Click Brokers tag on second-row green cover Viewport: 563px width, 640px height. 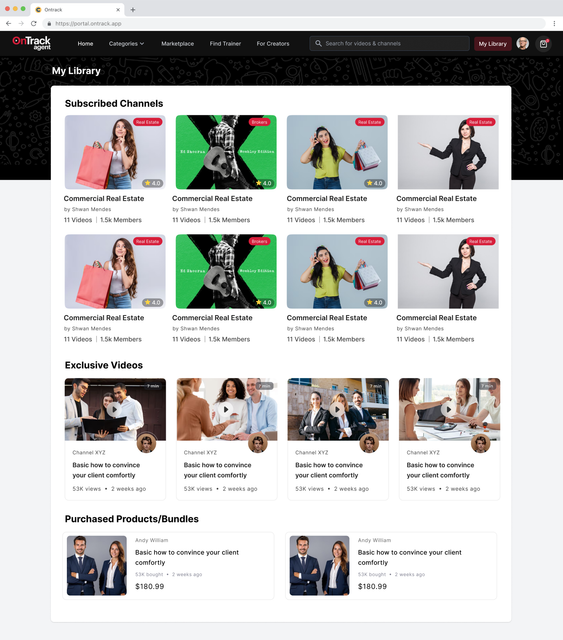[259, 241]
